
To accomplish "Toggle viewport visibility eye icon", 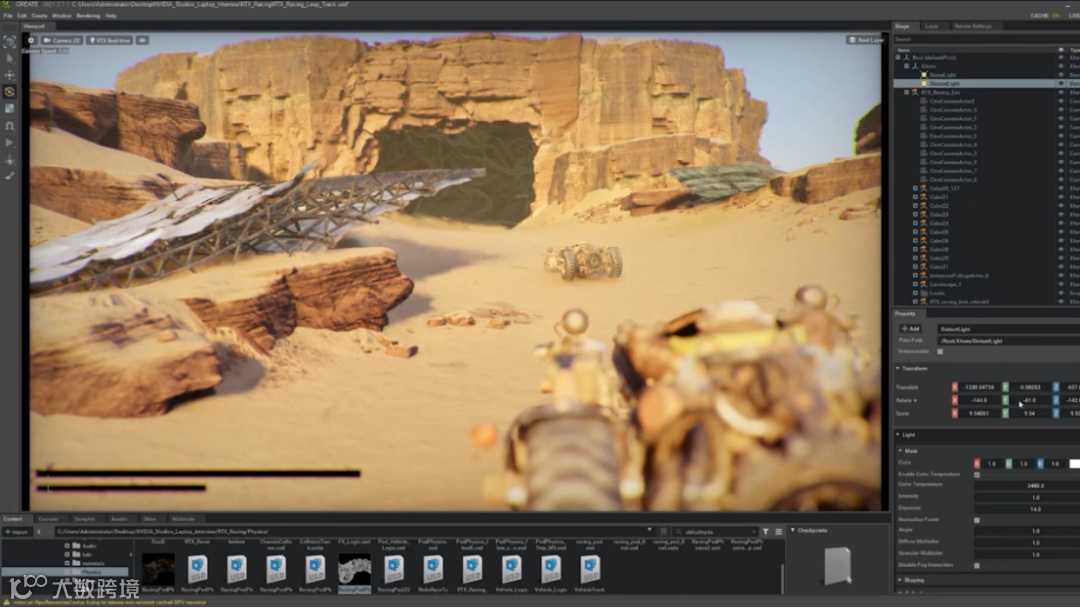I will pyautogui.click(x=143, y=41).
